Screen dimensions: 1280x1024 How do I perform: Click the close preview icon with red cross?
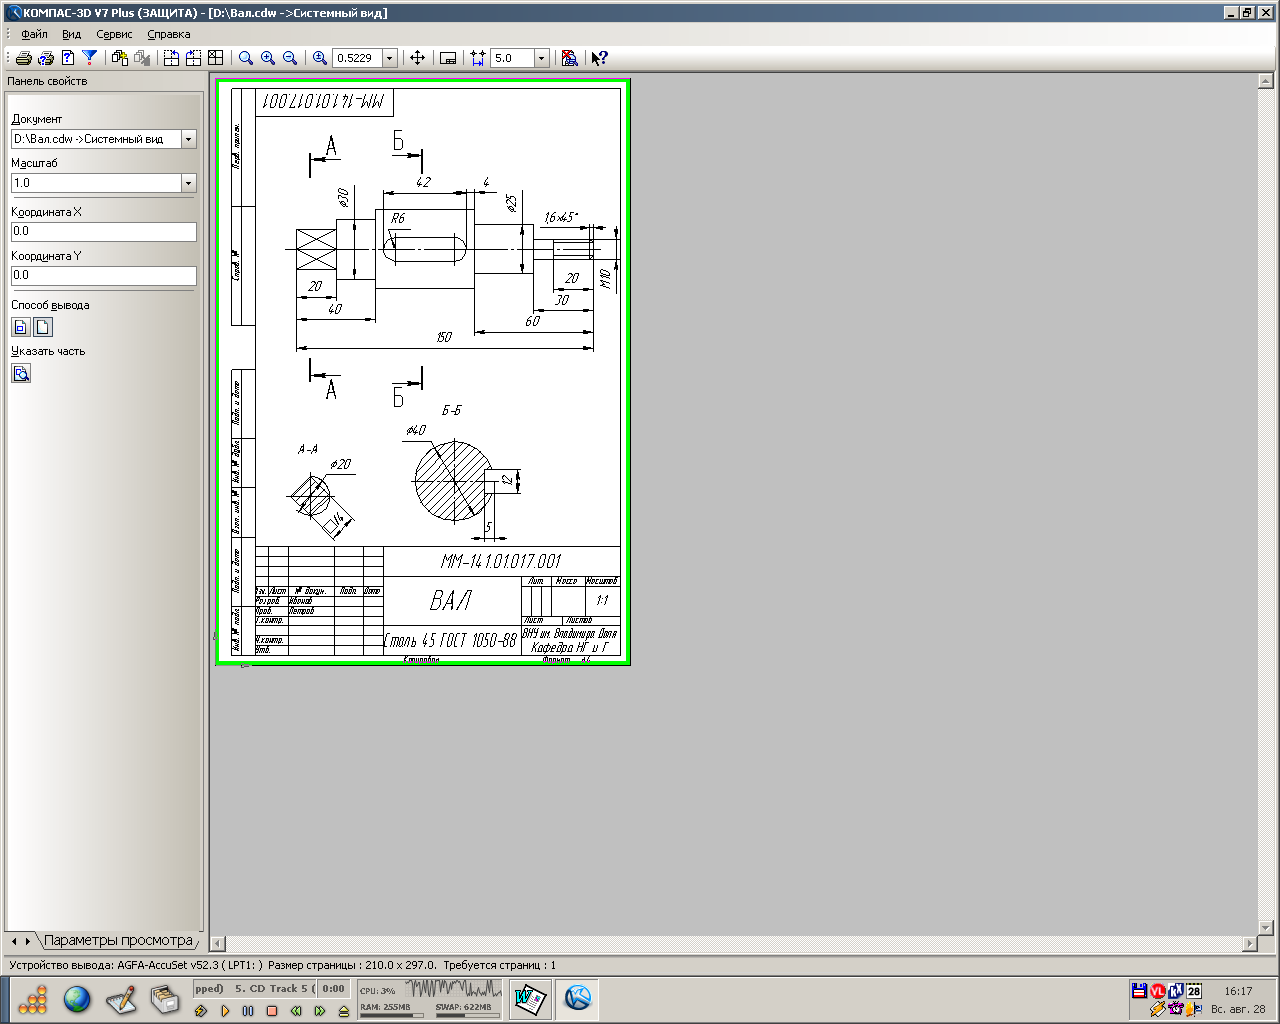tap(569, 58)
